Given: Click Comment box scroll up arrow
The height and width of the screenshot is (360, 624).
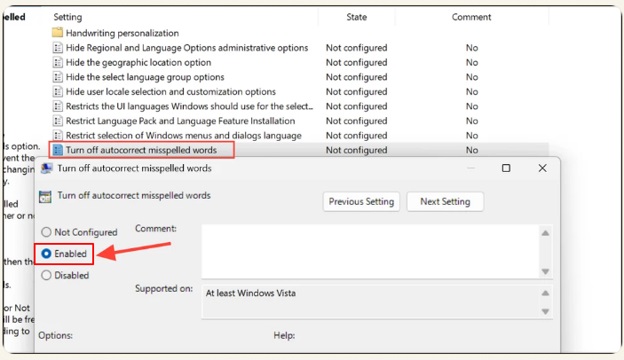Looking at the screenshot, I should point(545,233).
